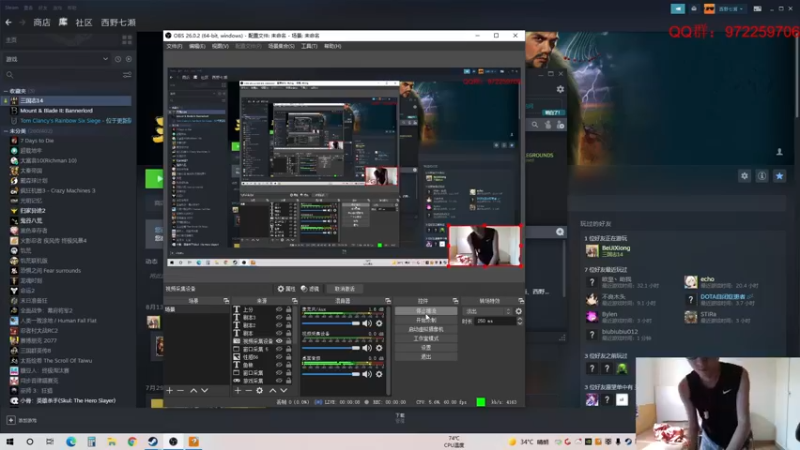Toggle visibility of the 窗口采集 5 source
The width and height of the screenshot is (800, 450).
279,349
